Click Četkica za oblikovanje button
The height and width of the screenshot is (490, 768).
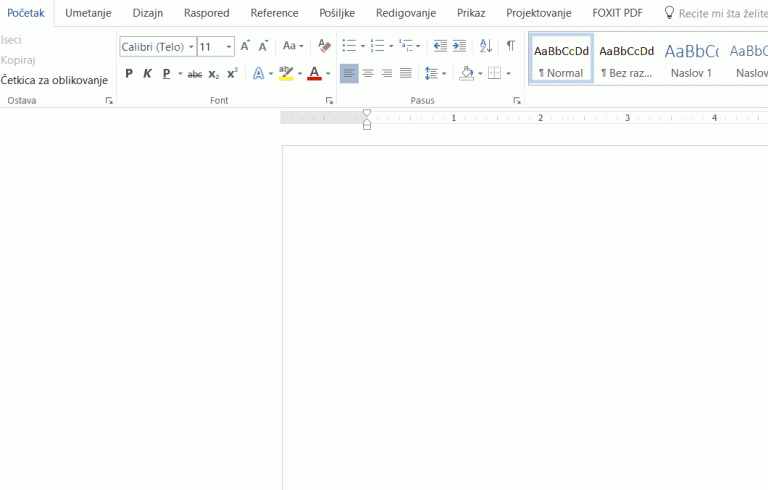(x=54, y=80)
